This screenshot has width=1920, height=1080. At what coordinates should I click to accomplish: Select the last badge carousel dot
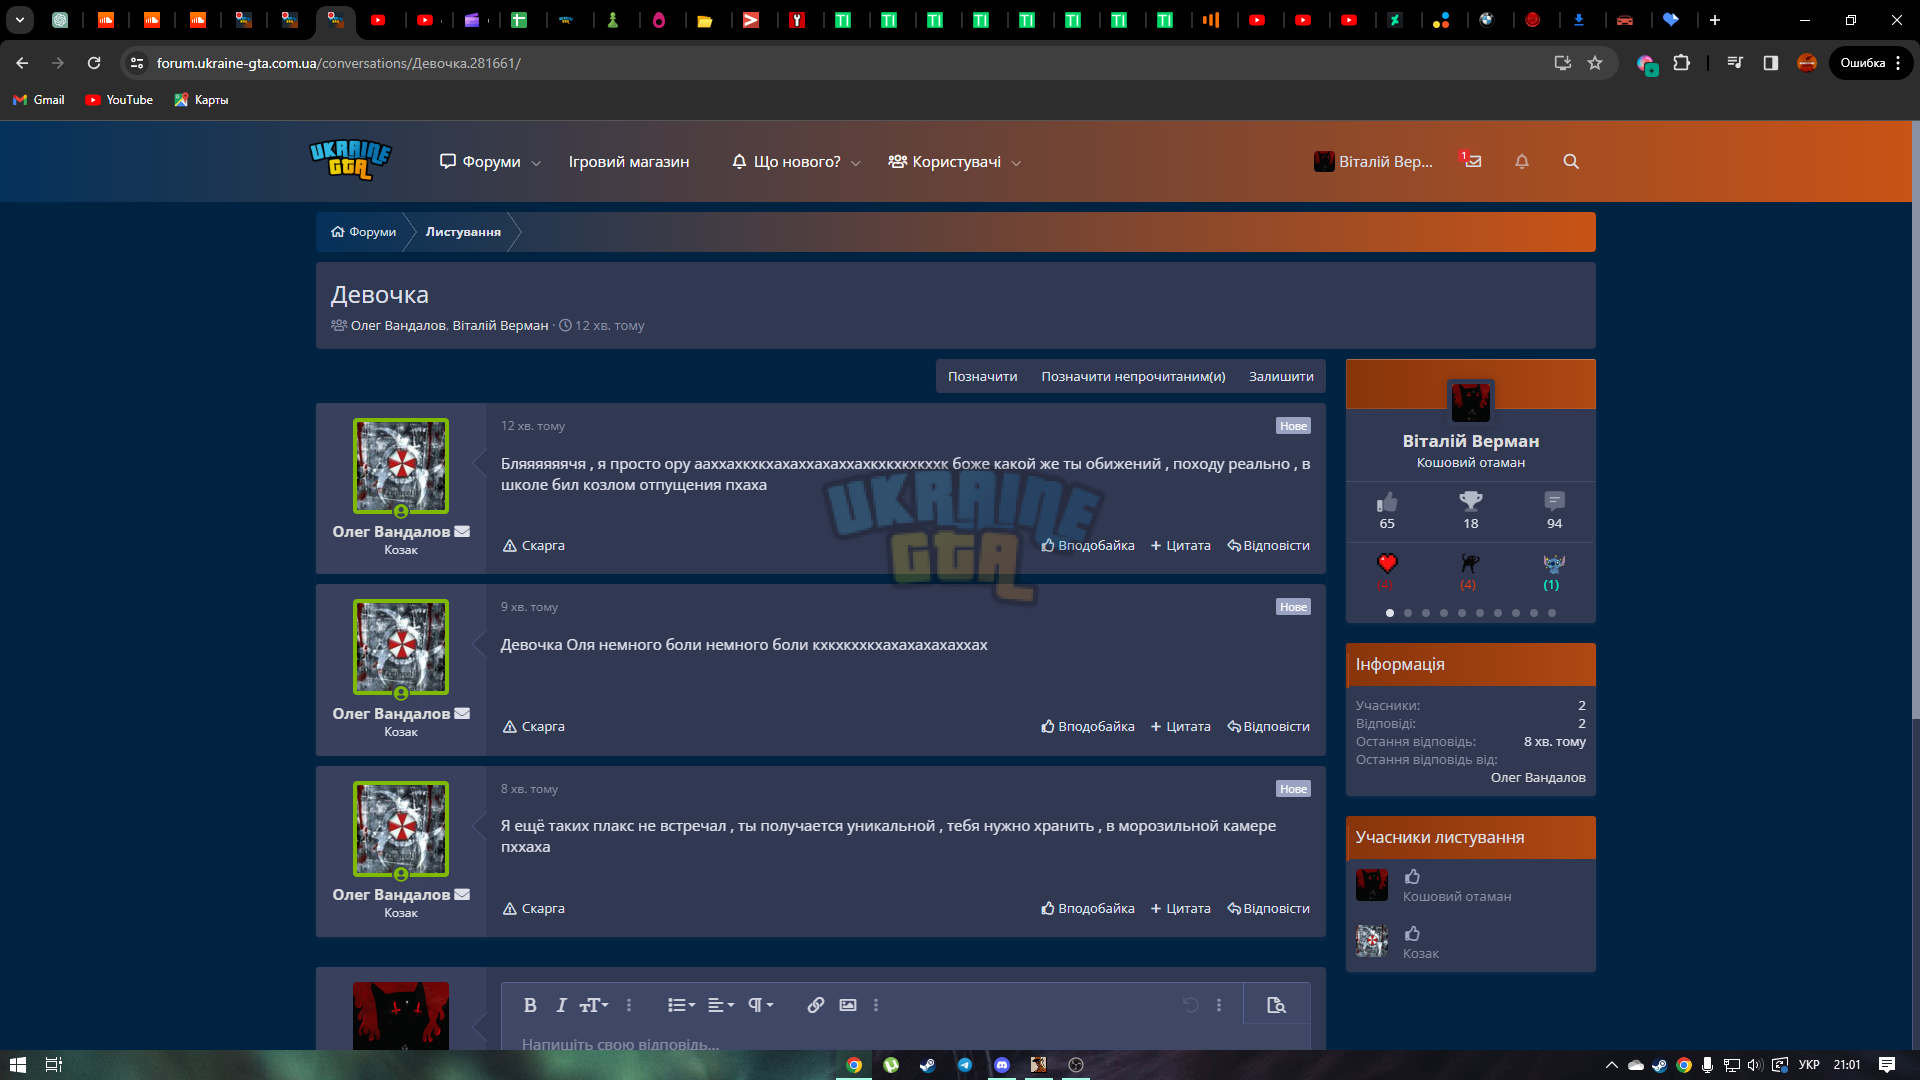[x=1552, y=613]
